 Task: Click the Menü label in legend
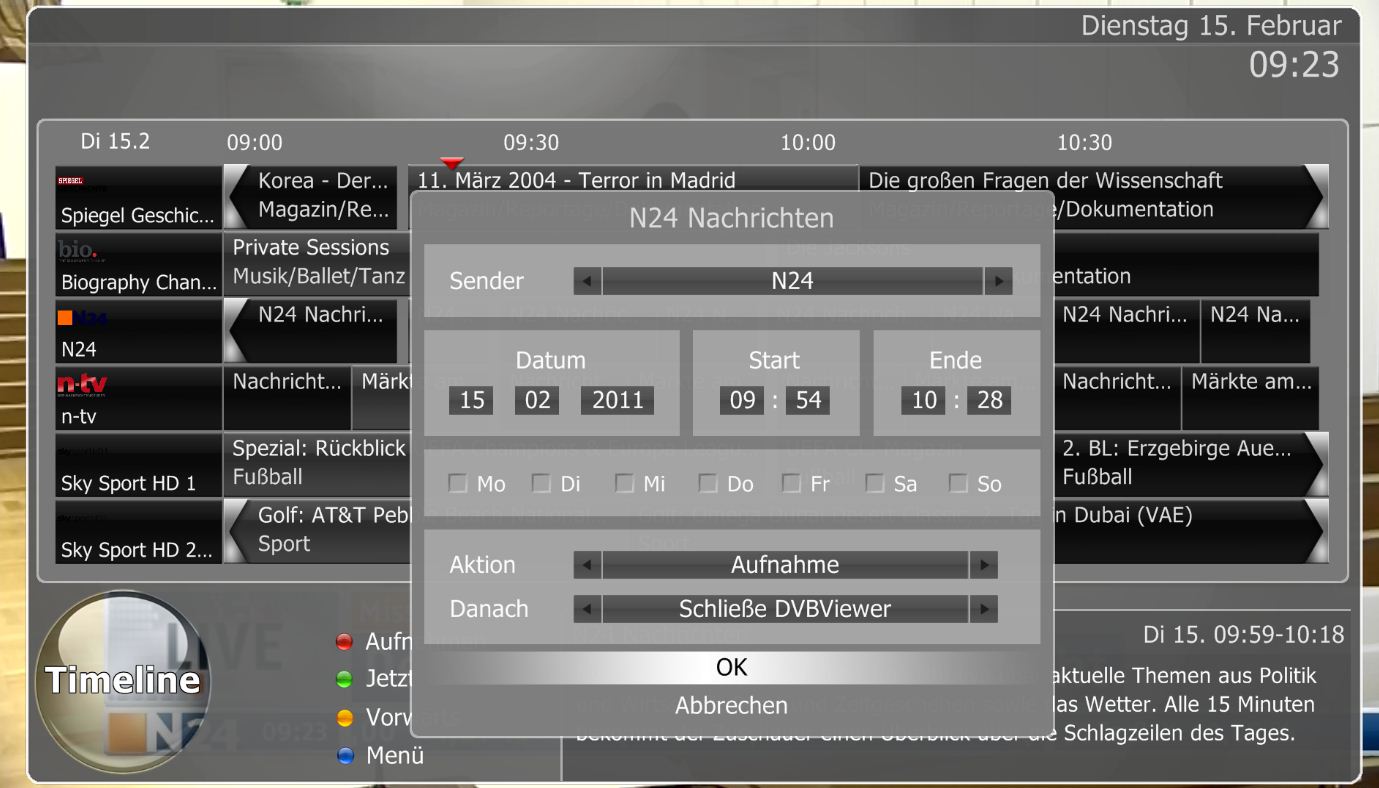[396, 756]
